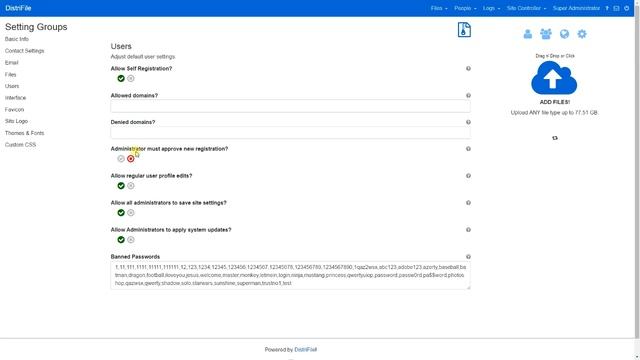Open the Logs dropdown menu

[x=491, y=8]
